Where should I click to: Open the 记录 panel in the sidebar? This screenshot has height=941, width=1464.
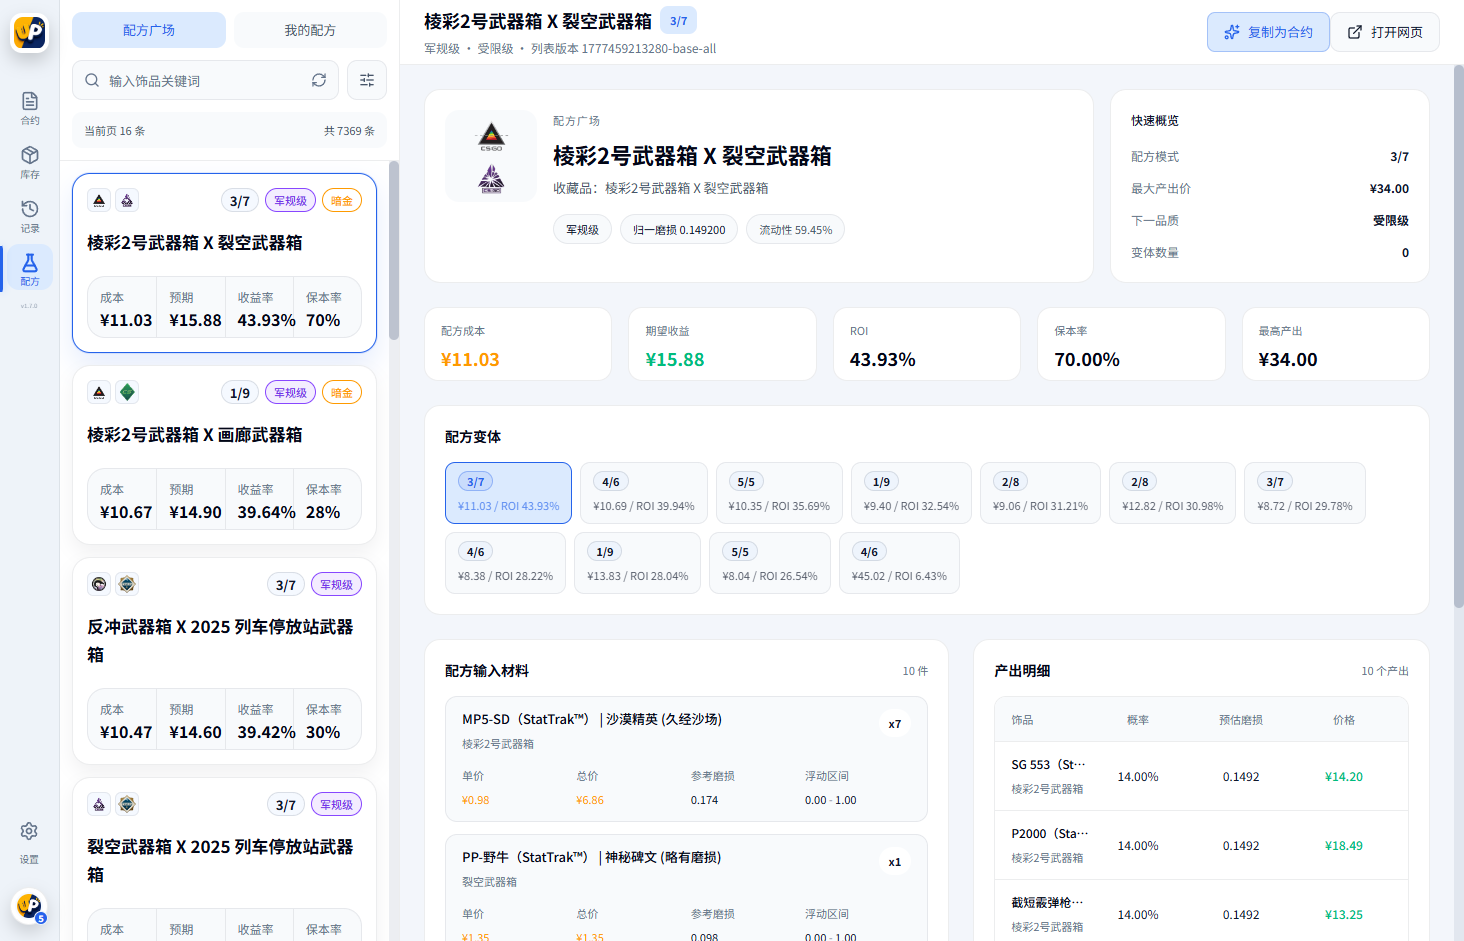29,215
